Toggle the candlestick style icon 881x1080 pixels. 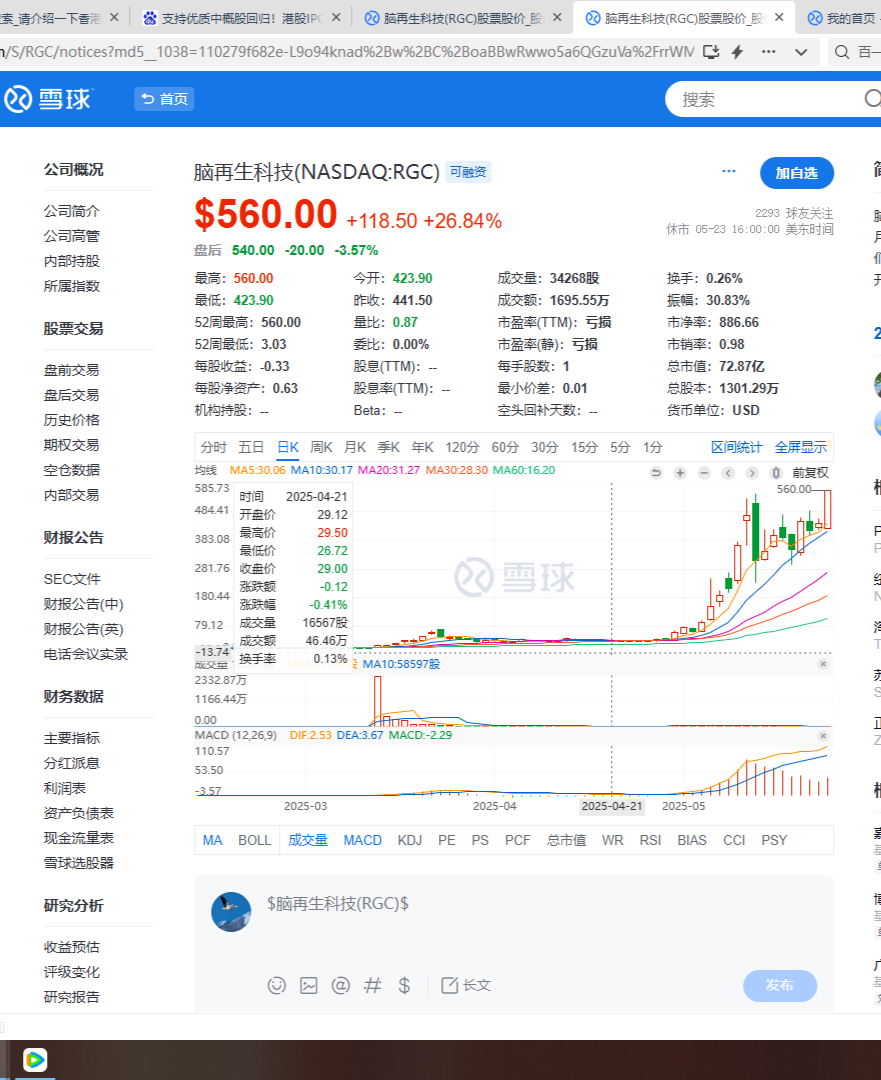(x=776, y=472)
